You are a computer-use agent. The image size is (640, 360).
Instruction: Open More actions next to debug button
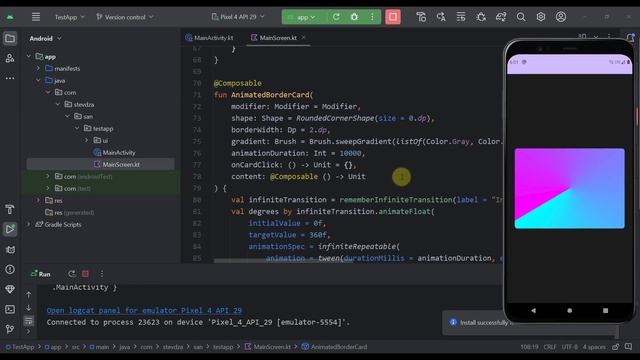coord(372,17)
